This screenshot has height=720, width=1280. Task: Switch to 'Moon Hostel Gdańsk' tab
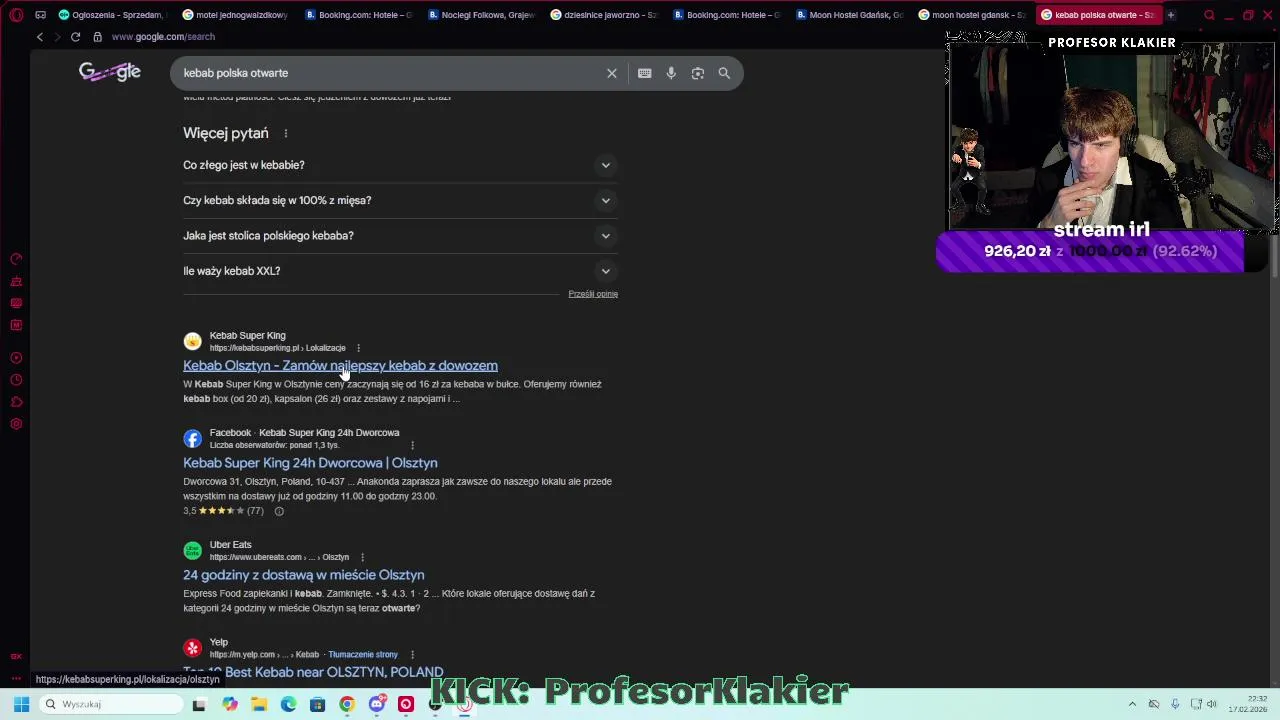pos(849,15)
